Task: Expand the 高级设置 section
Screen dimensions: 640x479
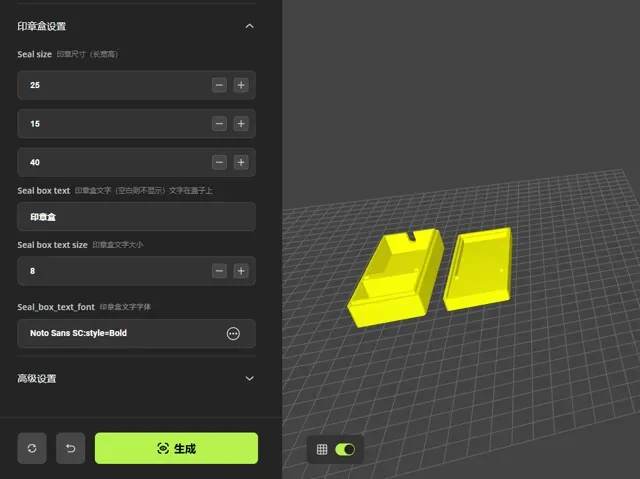Action: click(x=249, y=379)
